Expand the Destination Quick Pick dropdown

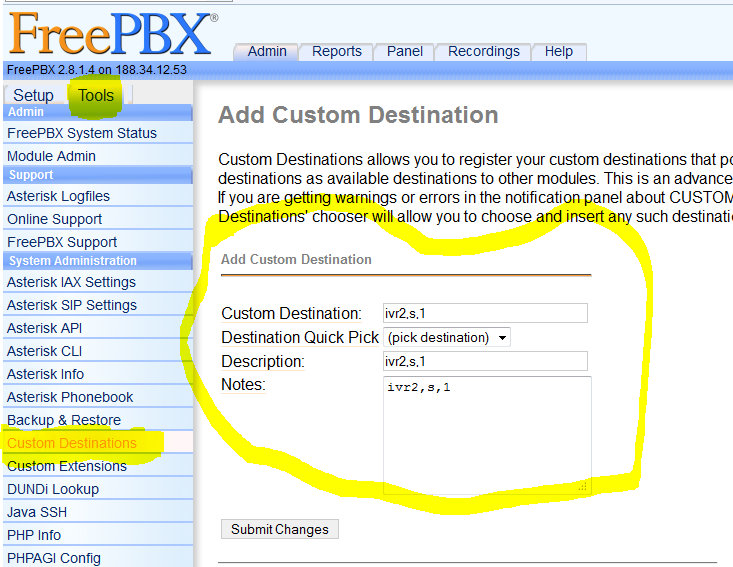(447, 337)
